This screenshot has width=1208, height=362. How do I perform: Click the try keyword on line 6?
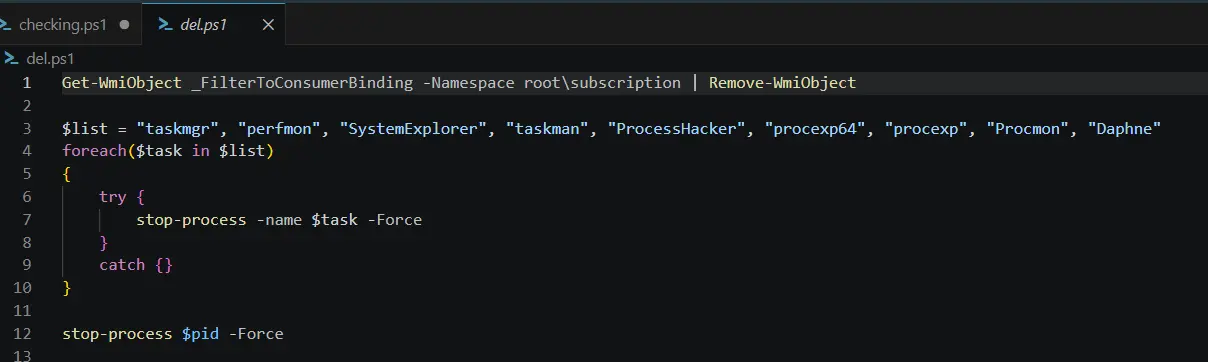113,197
